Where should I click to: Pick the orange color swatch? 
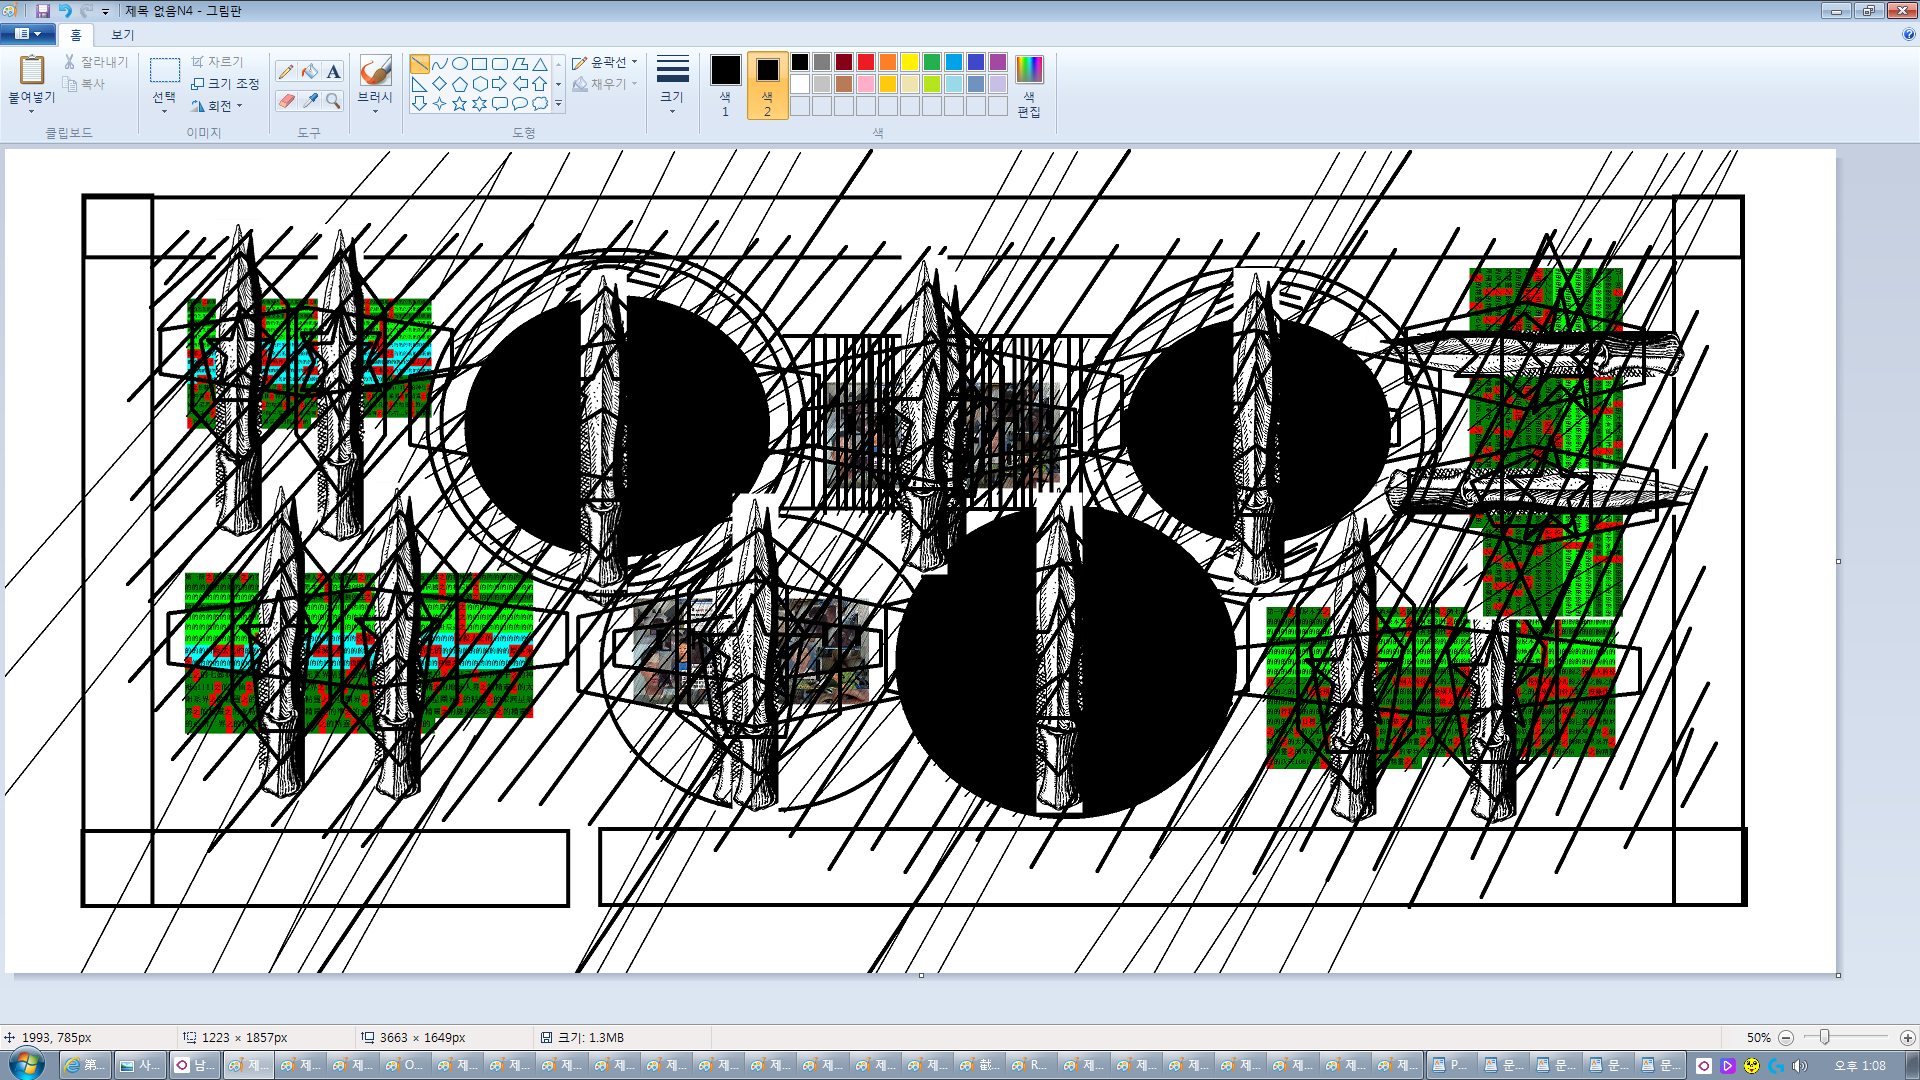click(888, 62)
